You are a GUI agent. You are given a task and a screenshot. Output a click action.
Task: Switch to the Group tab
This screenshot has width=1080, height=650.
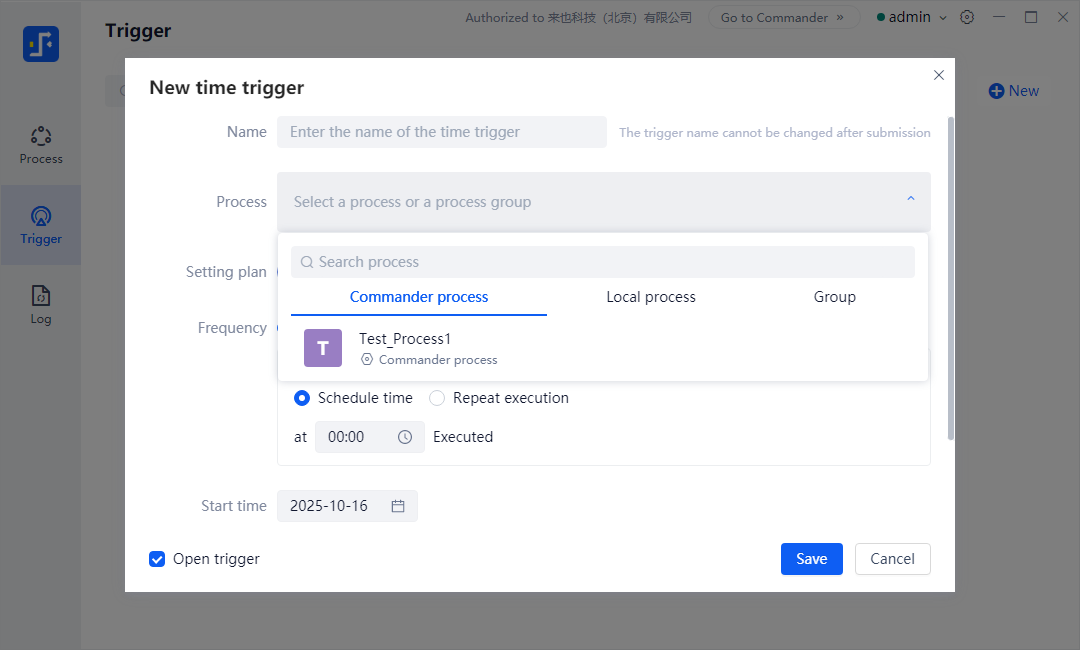(834, 297)
